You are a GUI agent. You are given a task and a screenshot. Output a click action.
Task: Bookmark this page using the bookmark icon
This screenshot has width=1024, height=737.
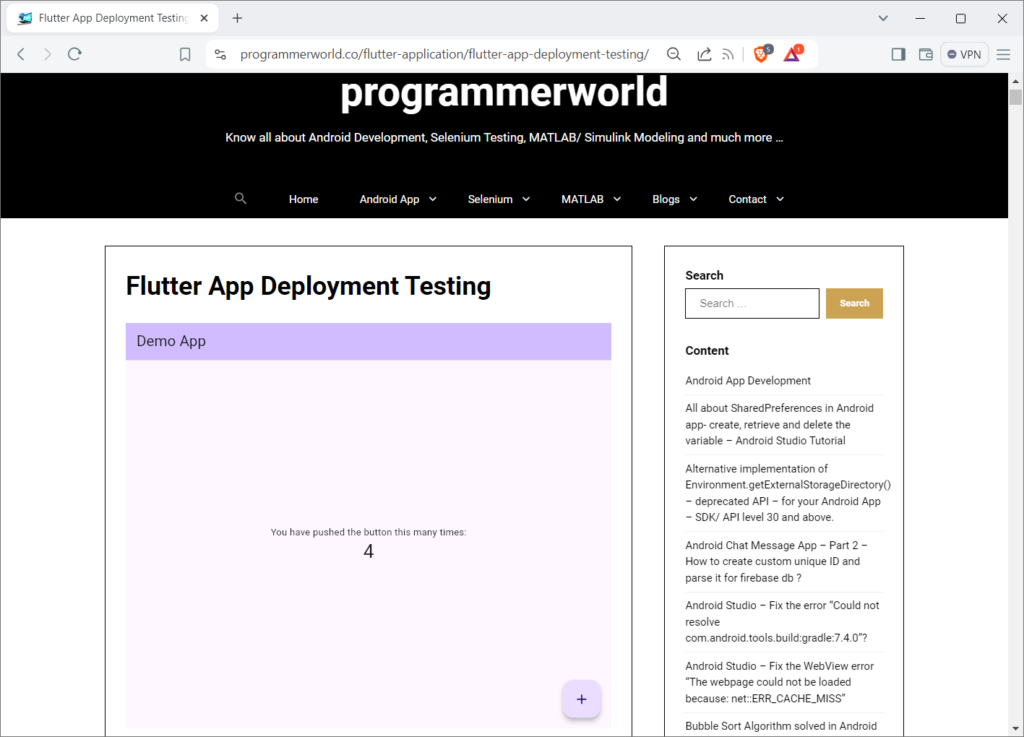tap(185, 54)
